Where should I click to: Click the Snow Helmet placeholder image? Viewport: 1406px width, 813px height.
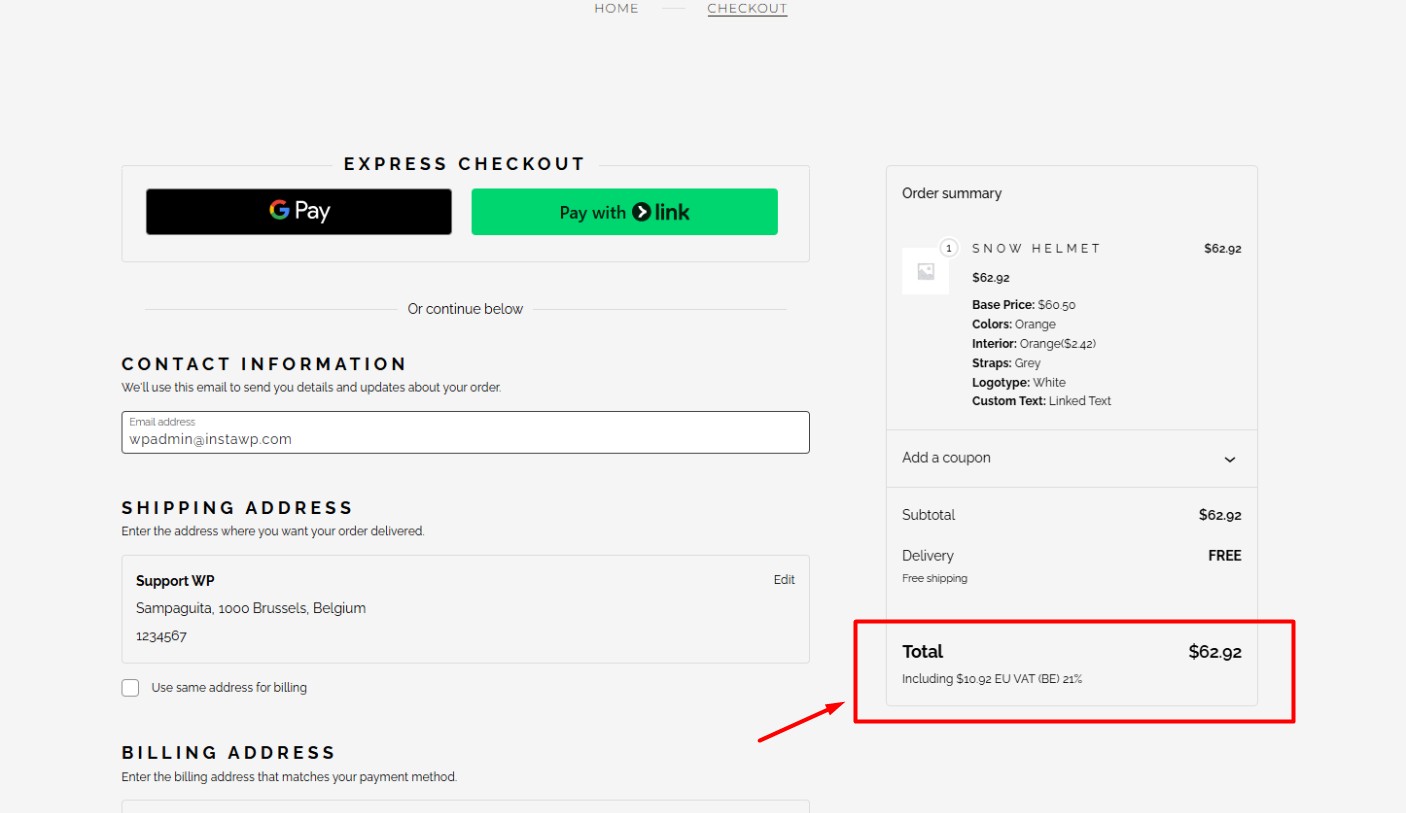(925, 271)
